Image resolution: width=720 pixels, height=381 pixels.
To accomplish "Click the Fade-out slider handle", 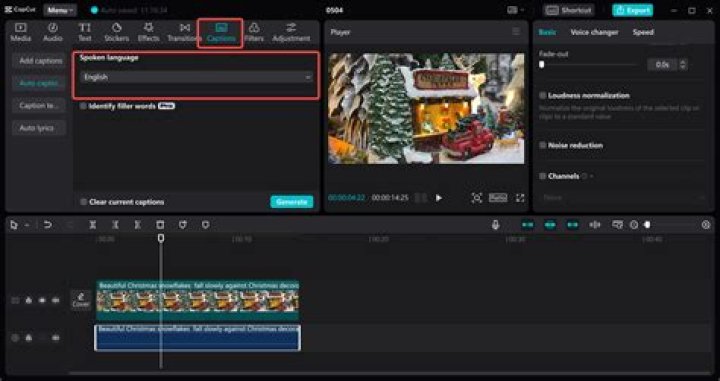I will point(542,65).
